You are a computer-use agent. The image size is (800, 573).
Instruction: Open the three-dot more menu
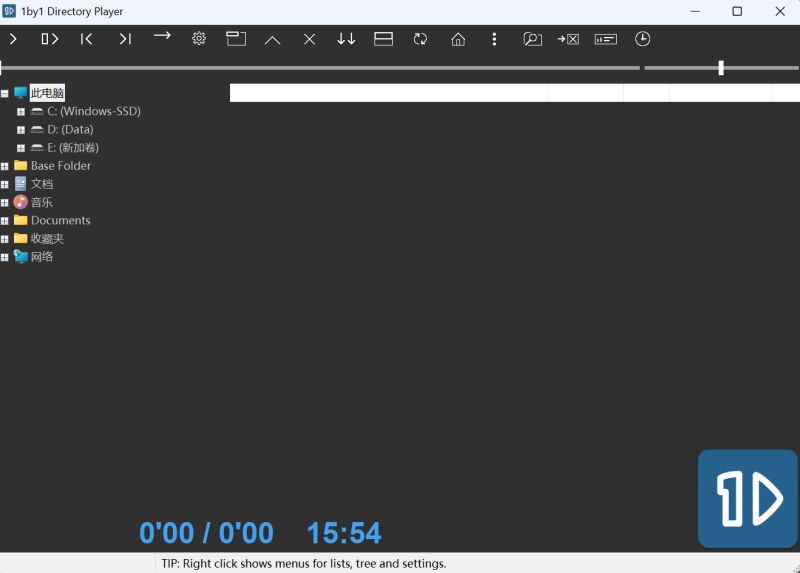[x=494, y=39]
